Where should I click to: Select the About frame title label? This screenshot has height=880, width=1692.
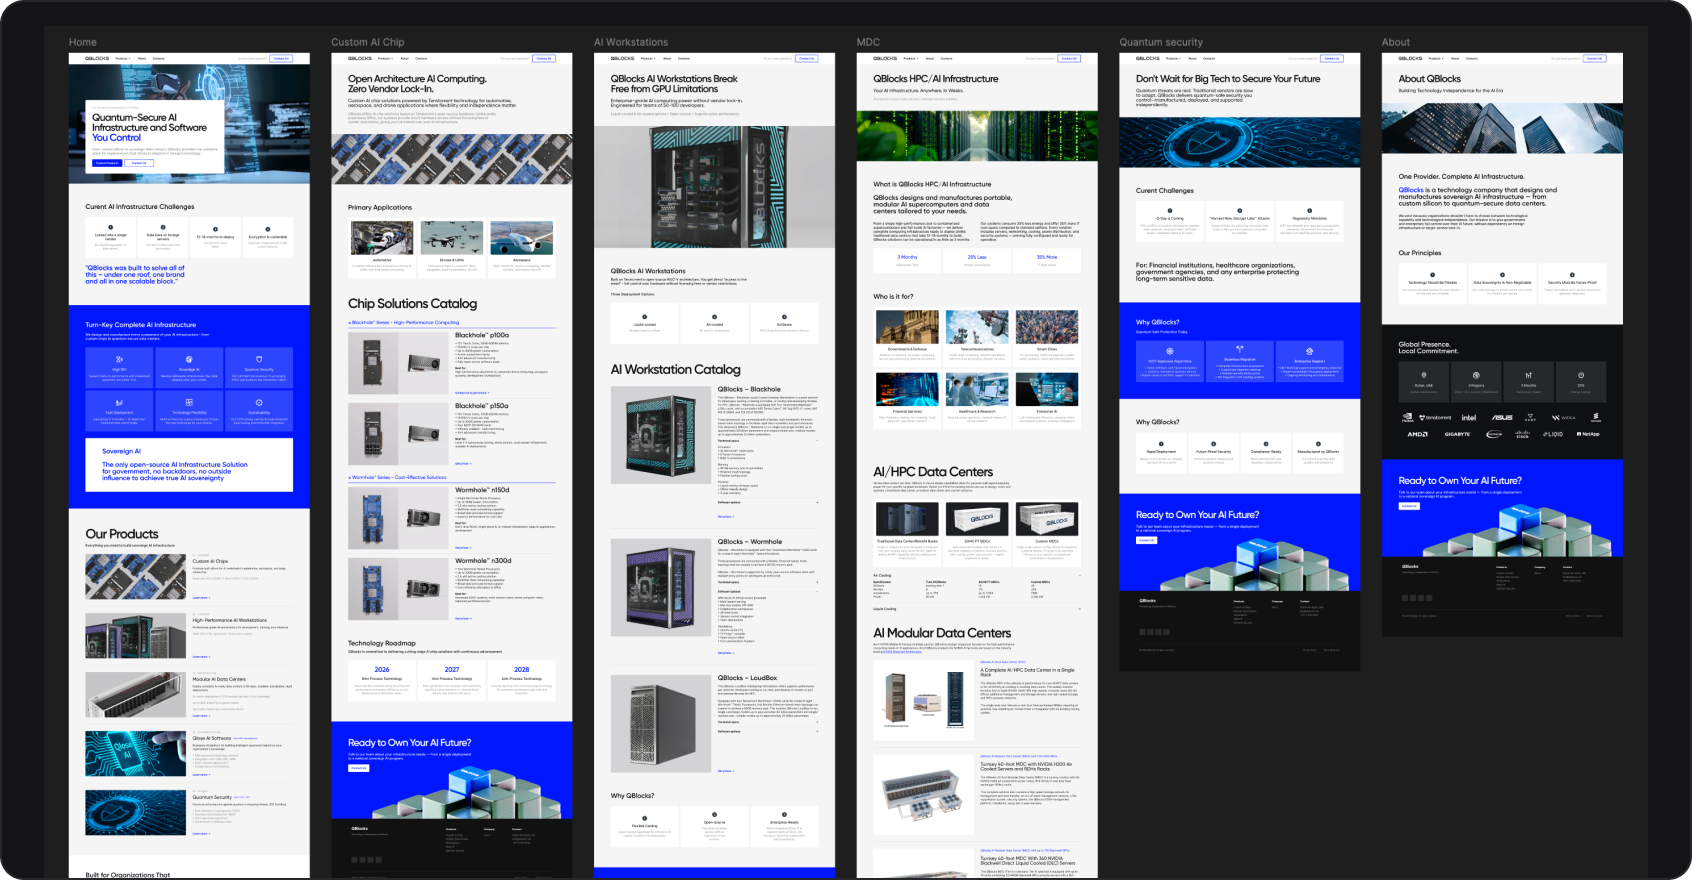tap(1396, 42)
